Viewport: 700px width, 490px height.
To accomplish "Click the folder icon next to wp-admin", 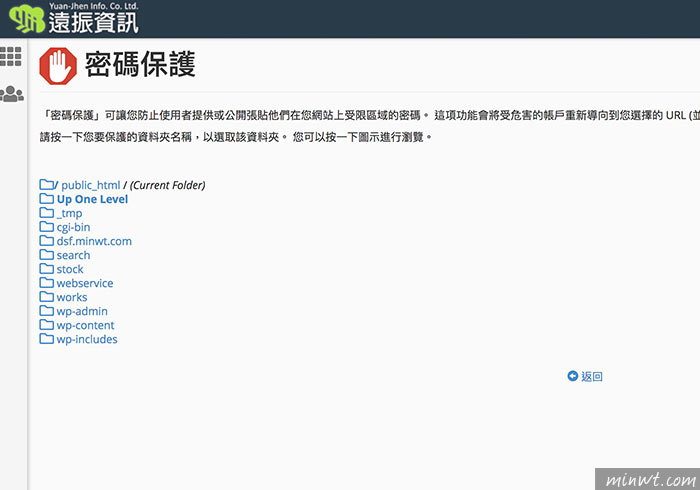I will [46, 310].
